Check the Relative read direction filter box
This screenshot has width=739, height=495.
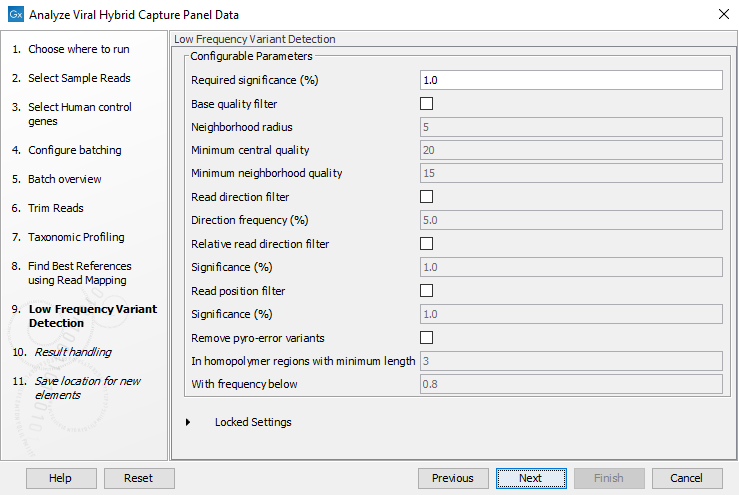click(x=427, y=244)
